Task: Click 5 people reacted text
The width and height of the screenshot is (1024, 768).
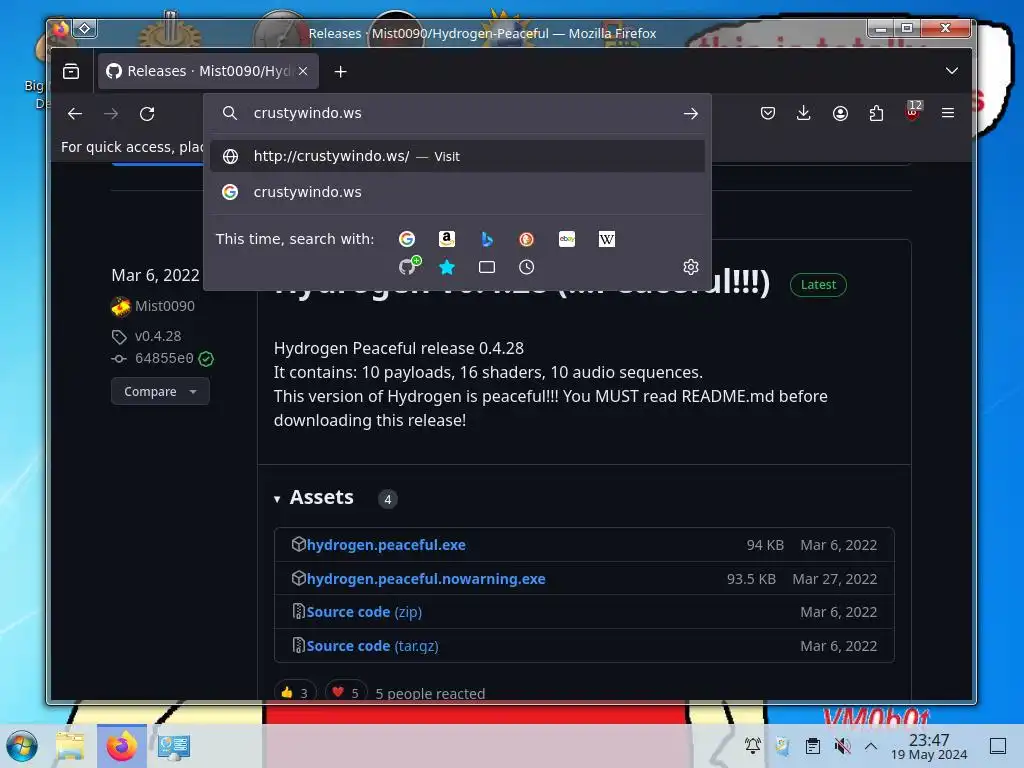Action: tap(430, 694)
